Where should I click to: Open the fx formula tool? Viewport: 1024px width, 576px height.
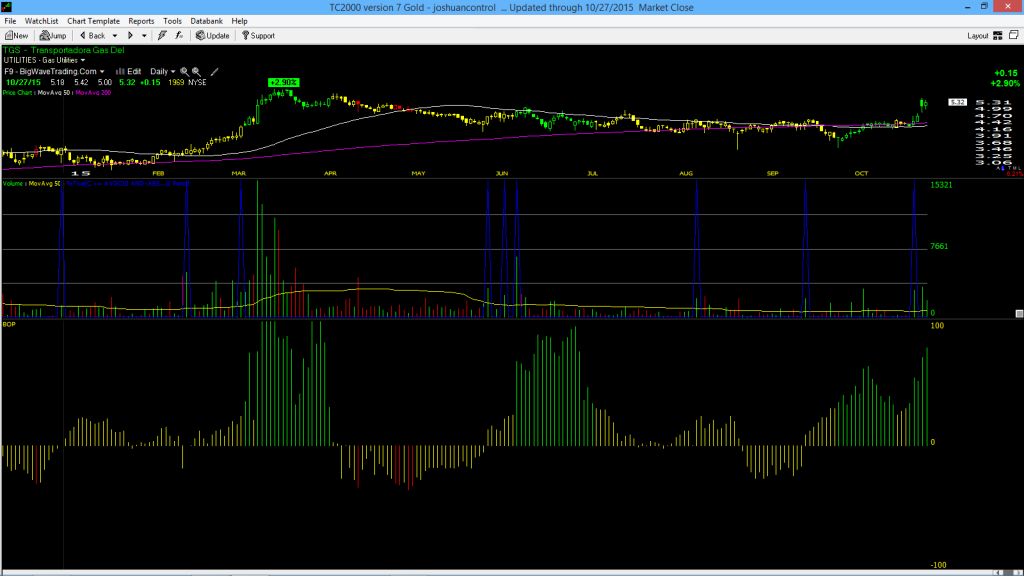179,36
